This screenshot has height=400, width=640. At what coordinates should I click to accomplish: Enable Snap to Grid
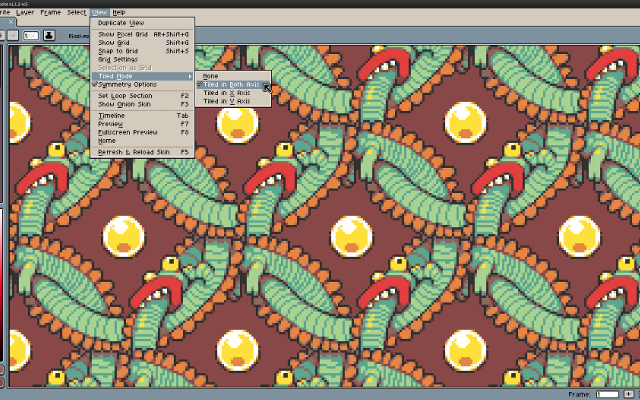tap(142, 51)
